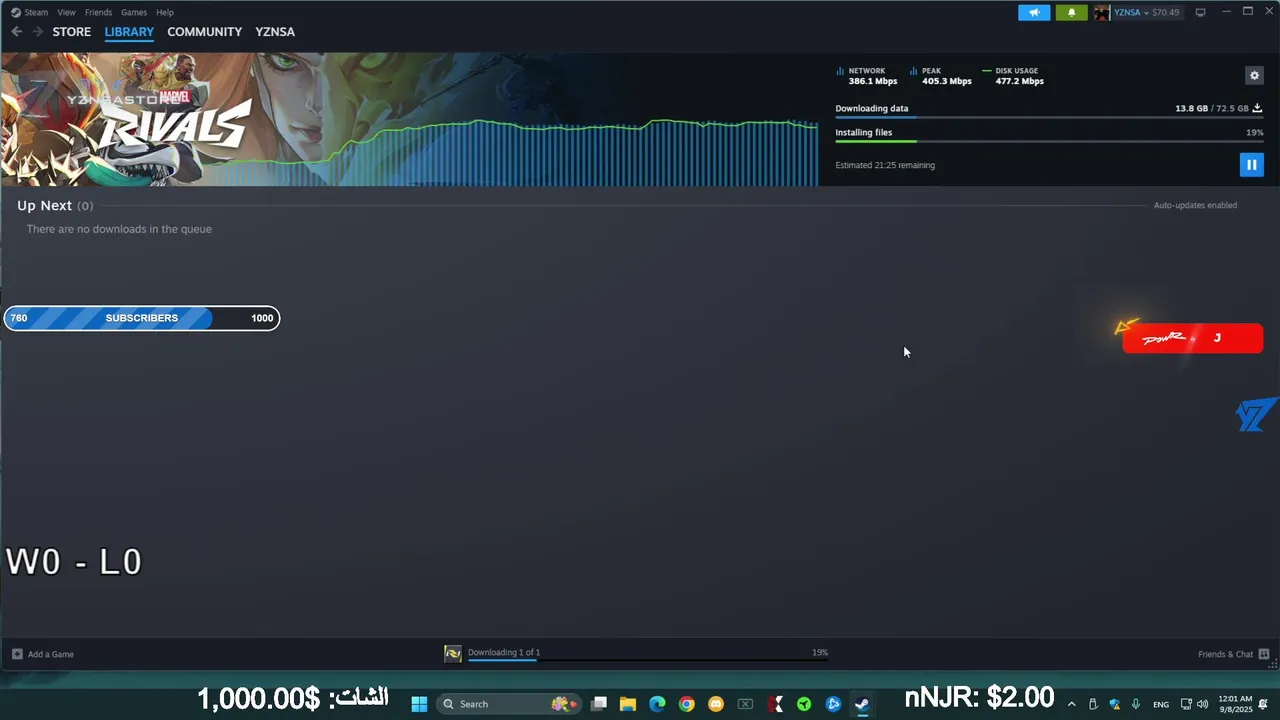Open Task View on the taskbar
The image size is (1280, 720).
[599, 704]
